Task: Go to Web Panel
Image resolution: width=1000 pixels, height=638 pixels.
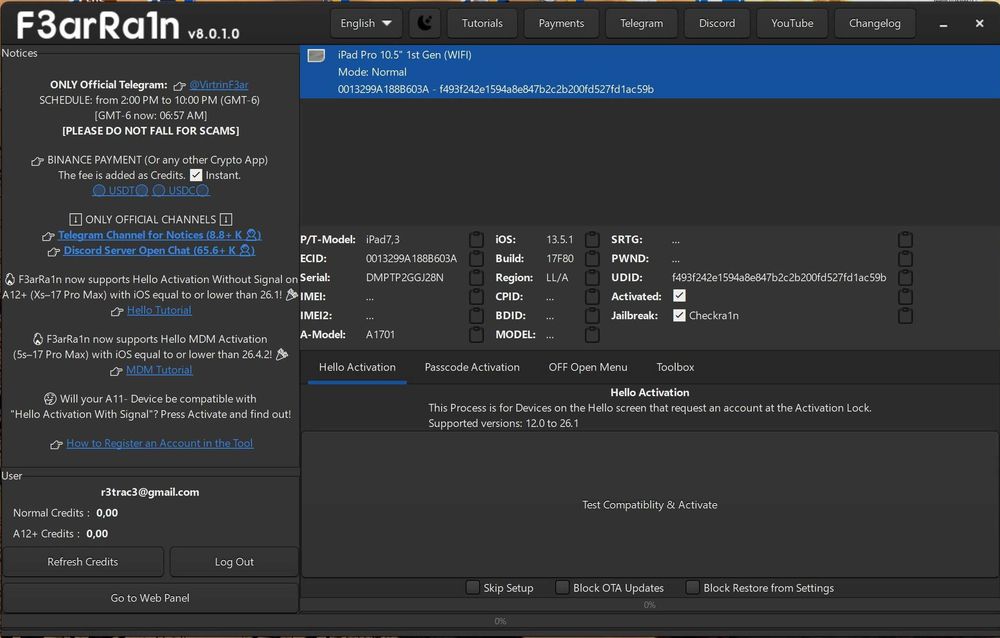Action: (150, 598)
